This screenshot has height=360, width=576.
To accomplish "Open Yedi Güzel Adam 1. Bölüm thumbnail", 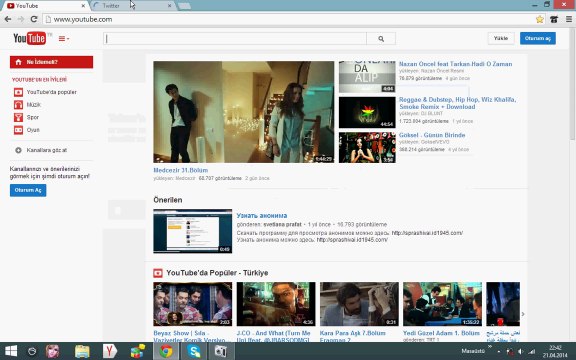I will [442, 304].
